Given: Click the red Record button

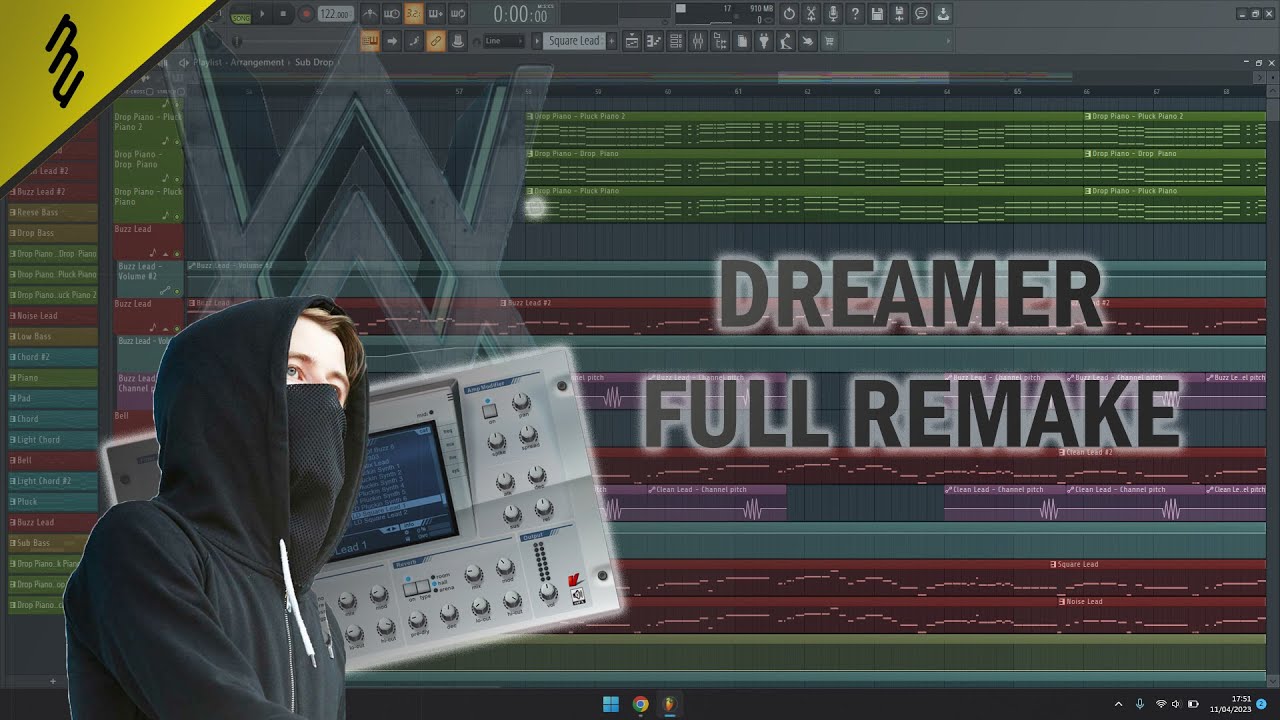Looking at the screenshot, I should pos(306,14).
